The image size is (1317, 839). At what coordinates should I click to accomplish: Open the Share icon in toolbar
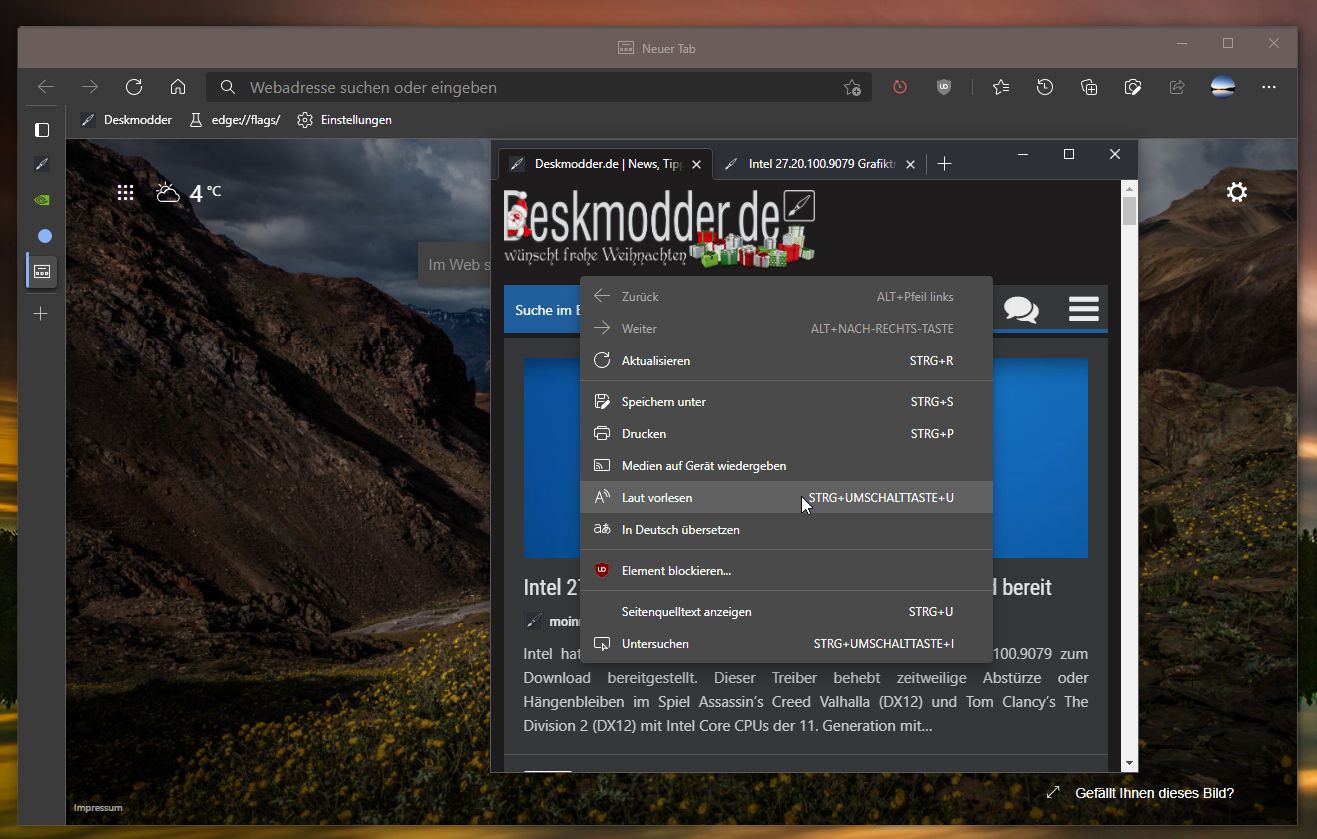(x=1177, y=87)
